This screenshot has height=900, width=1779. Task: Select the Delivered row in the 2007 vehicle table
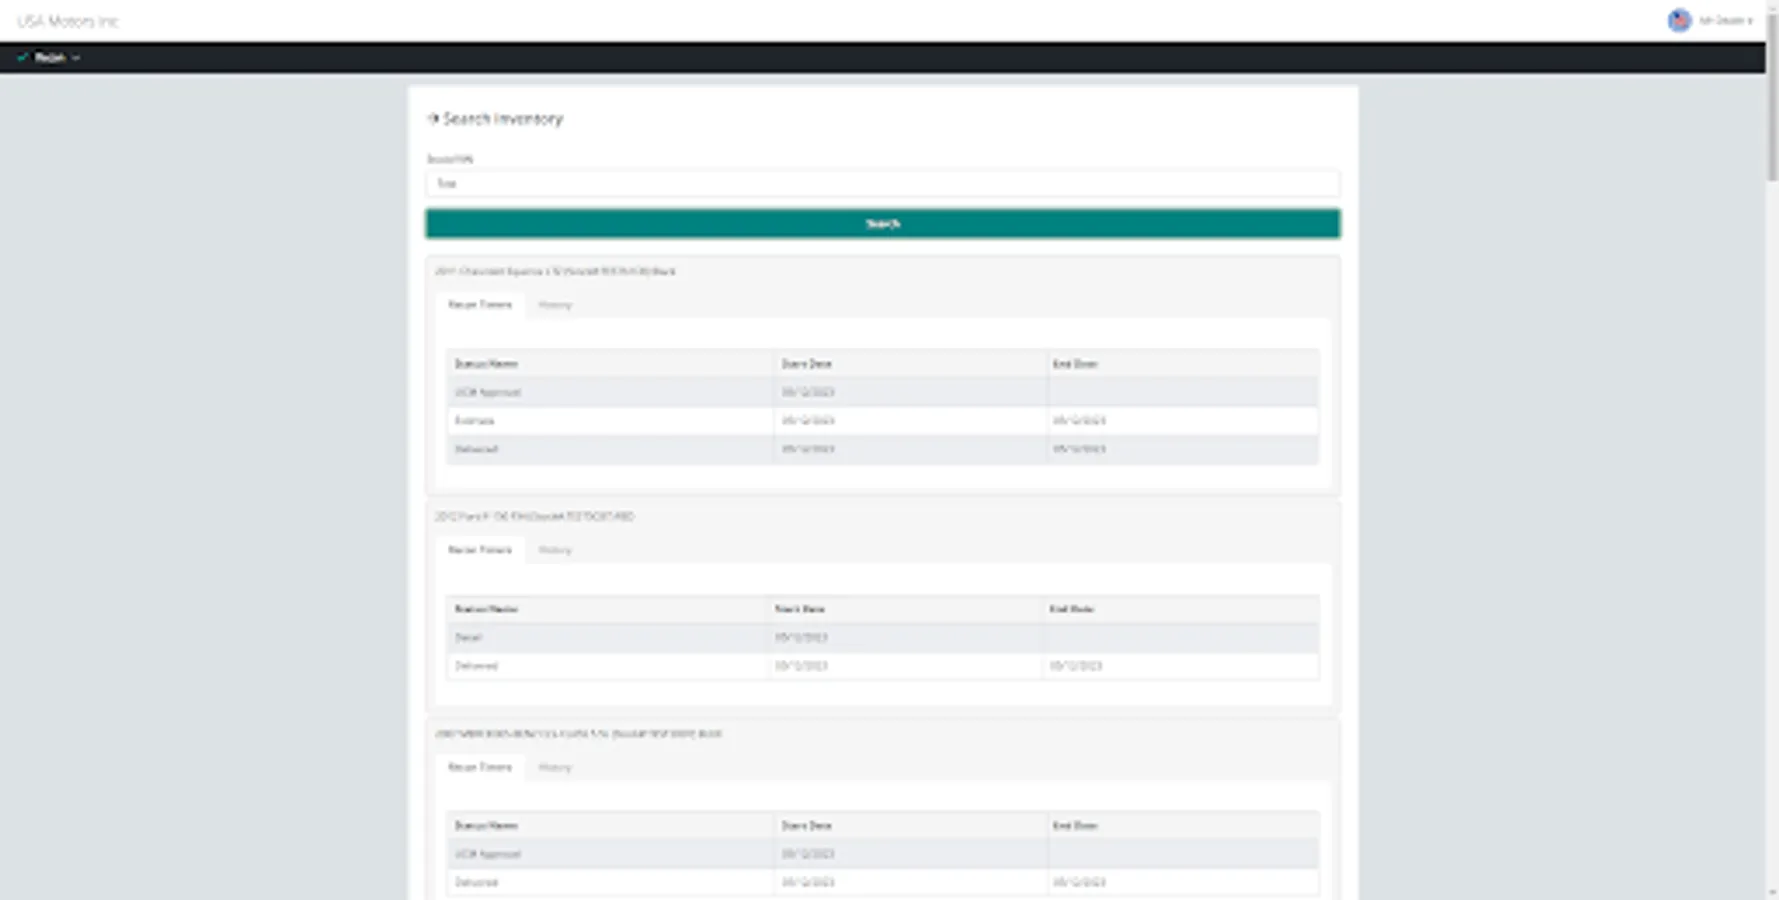point(882,883)
